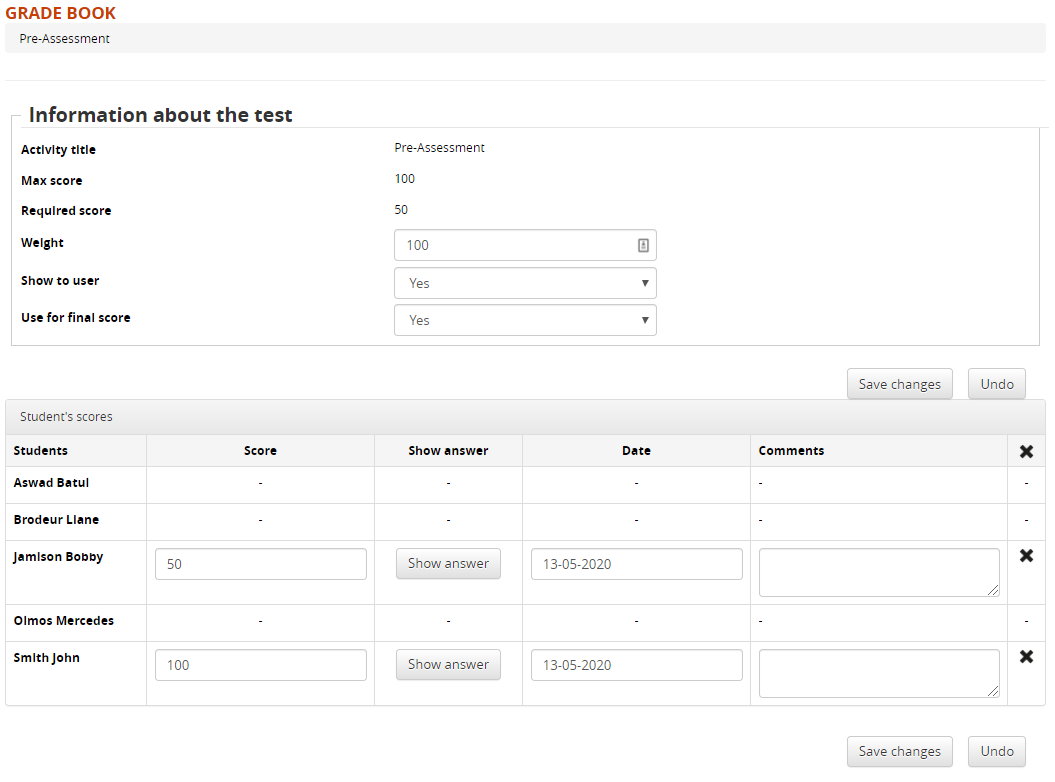Screen dimensions: 1055x782
Task: Click "Save changes" below the scores table
Action: point(899,751)
